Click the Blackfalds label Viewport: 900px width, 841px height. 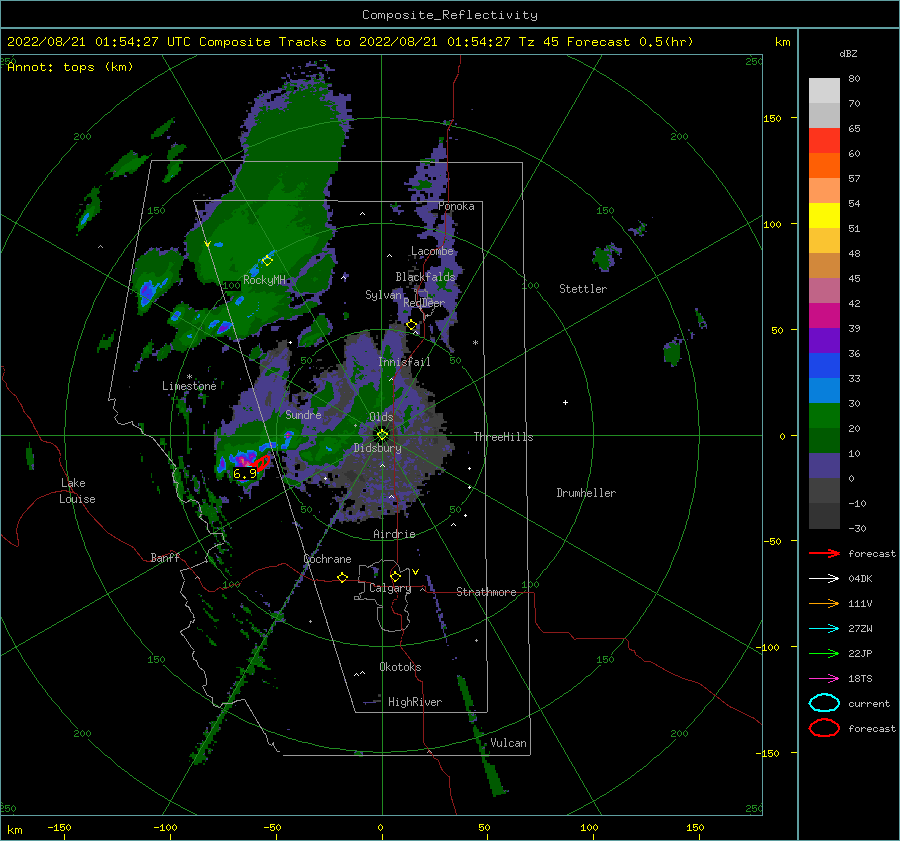tap(425, 277)
